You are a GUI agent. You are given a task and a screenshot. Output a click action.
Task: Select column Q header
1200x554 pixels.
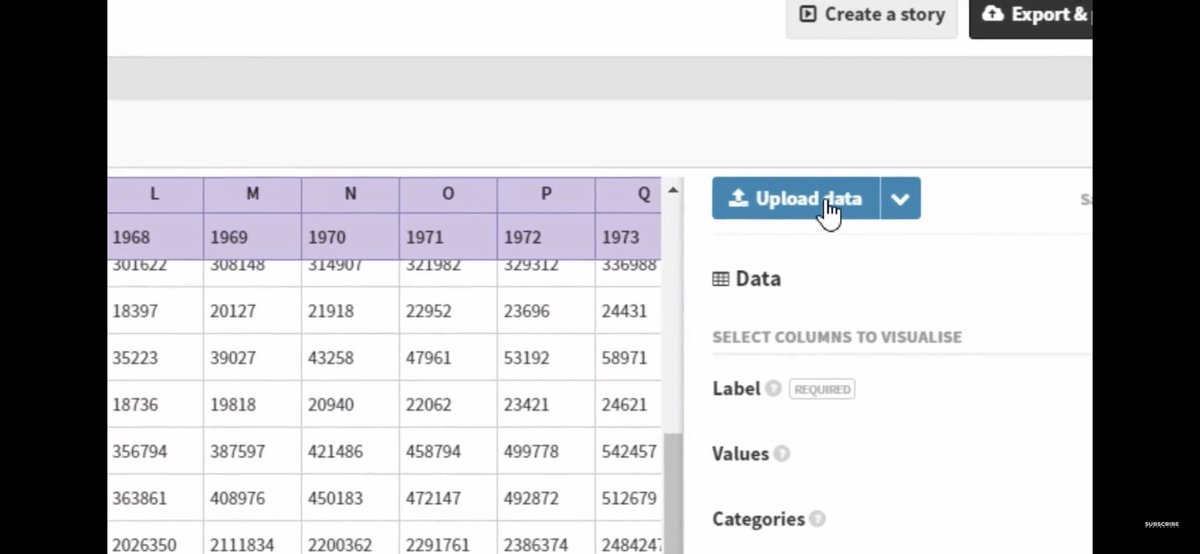pyautogui.click(x=629, y=195)
